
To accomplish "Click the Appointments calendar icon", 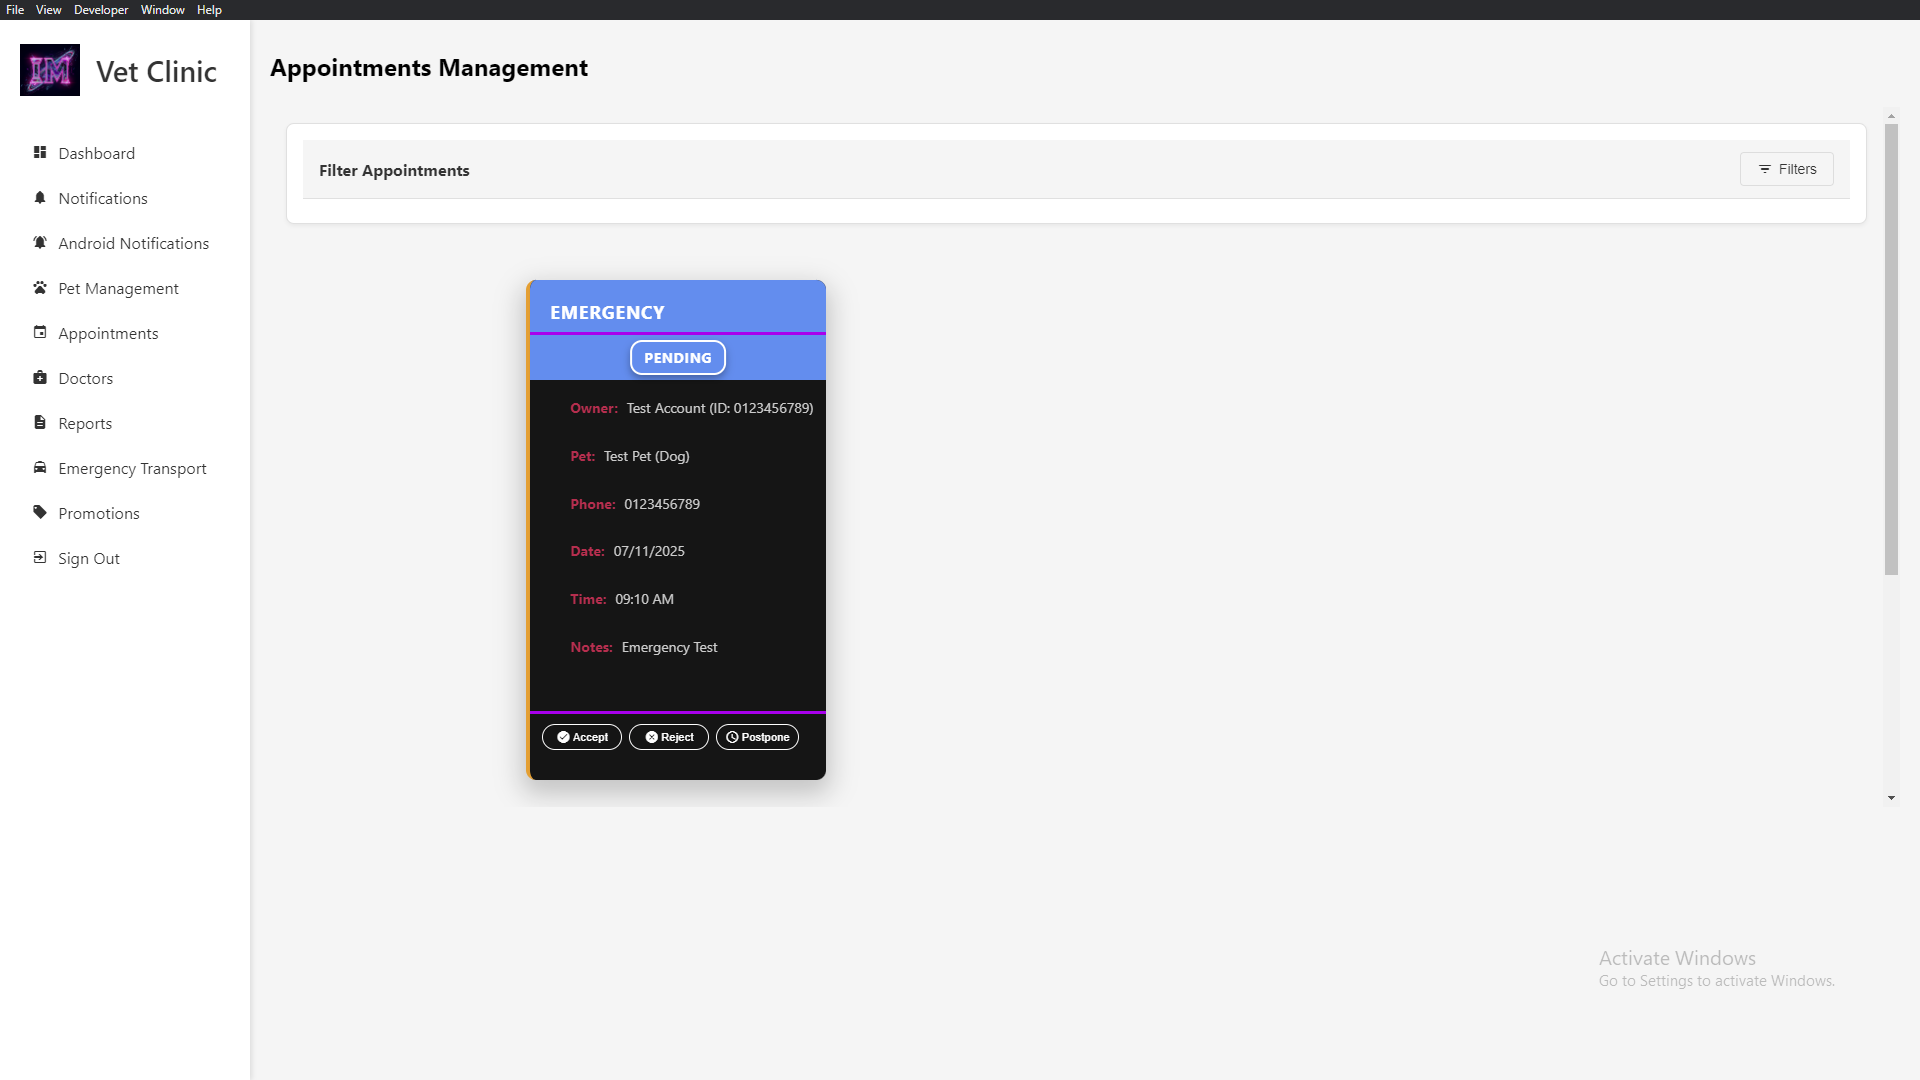I will 40,333.
